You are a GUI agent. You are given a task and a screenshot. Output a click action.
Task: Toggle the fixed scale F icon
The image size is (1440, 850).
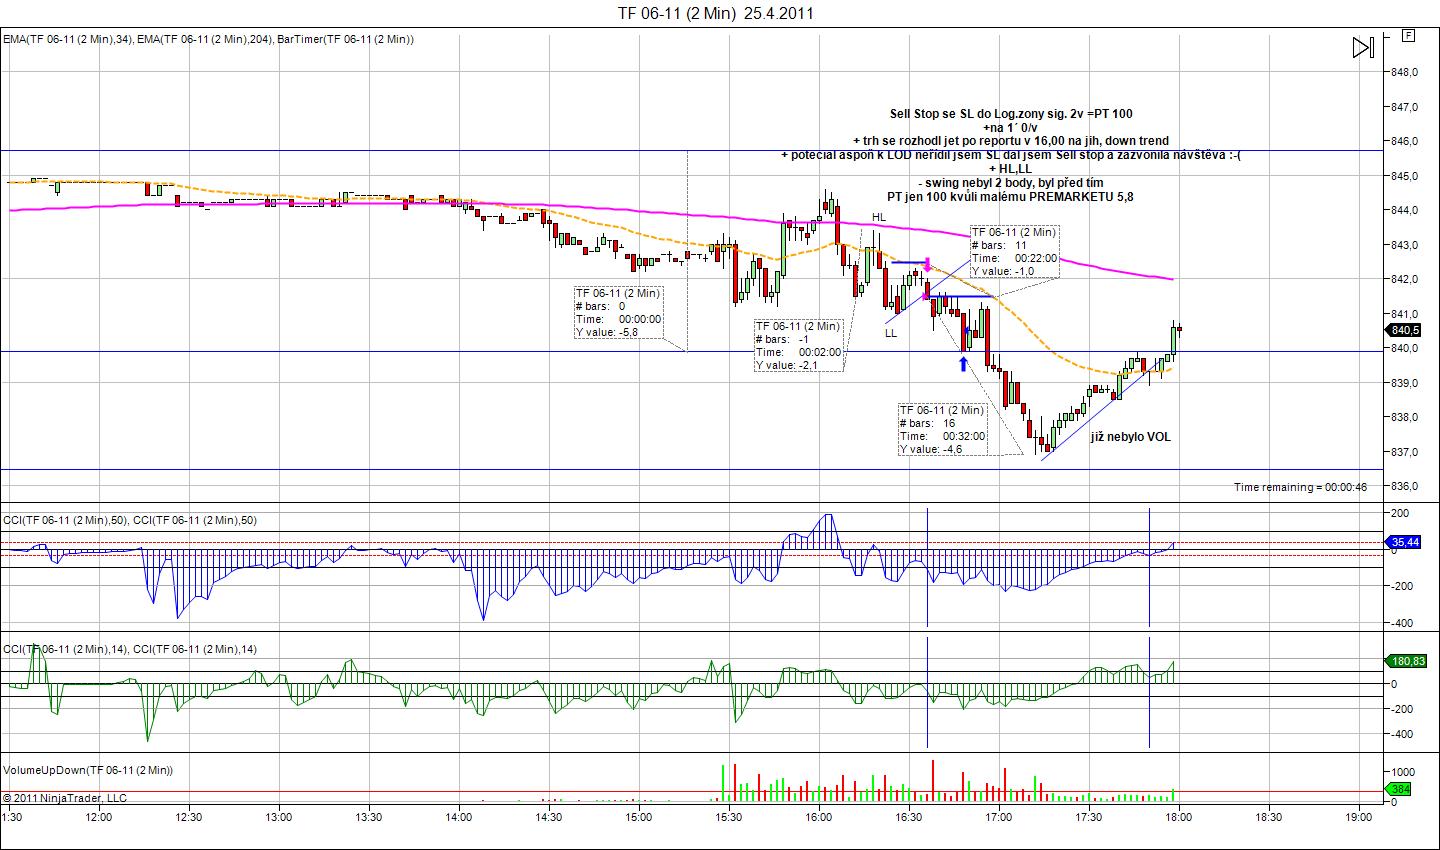(x=1409, y=35)
